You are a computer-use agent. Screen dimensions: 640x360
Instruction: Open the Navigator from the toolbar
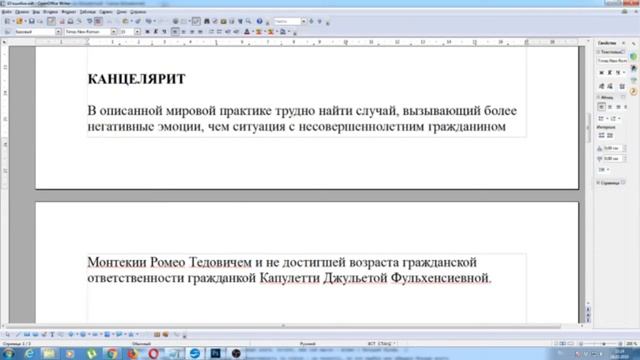click(x=215, y=21)
